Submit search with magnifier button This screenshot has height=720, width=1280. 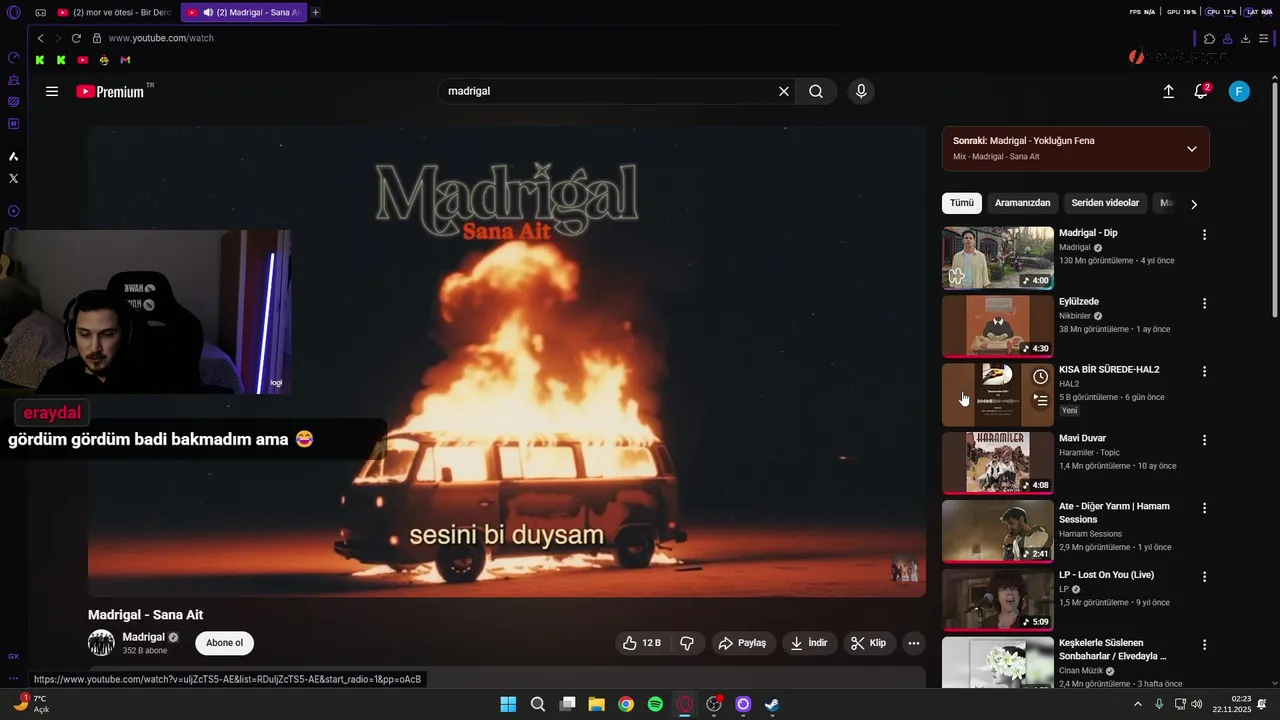(x=816, y=91)
